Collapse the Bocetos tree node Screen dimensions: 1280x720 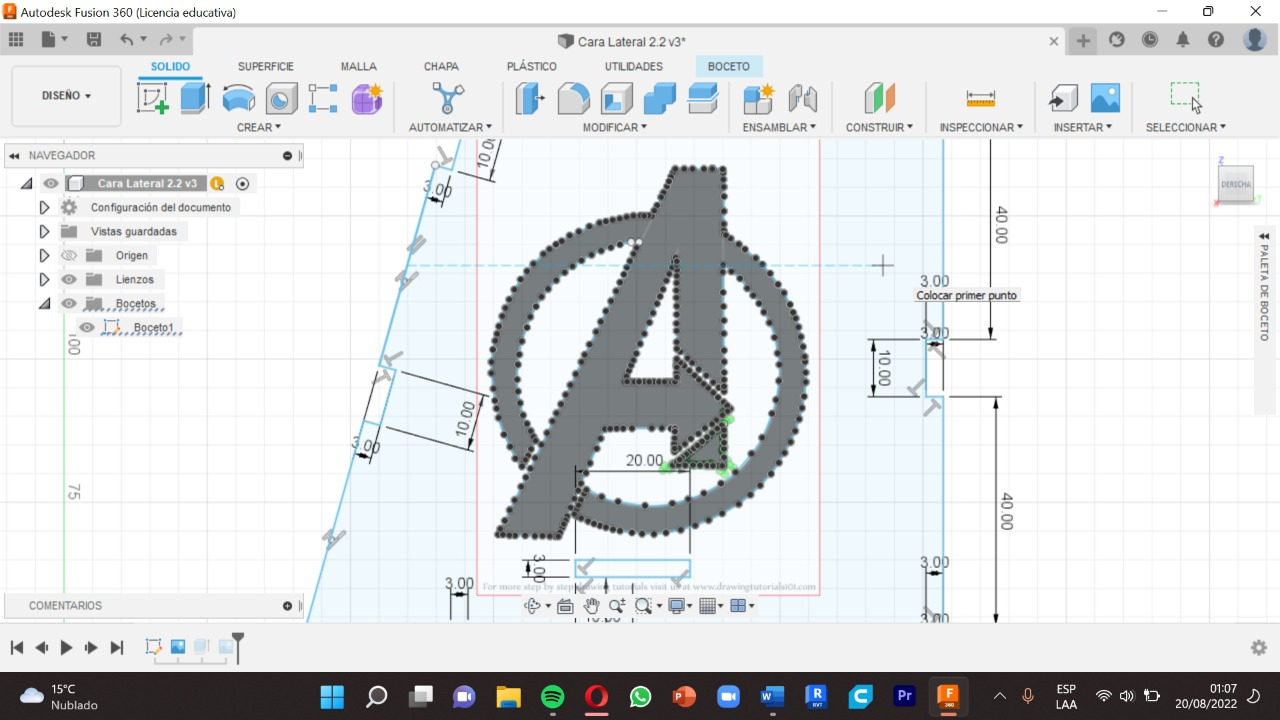pos(44,304)
